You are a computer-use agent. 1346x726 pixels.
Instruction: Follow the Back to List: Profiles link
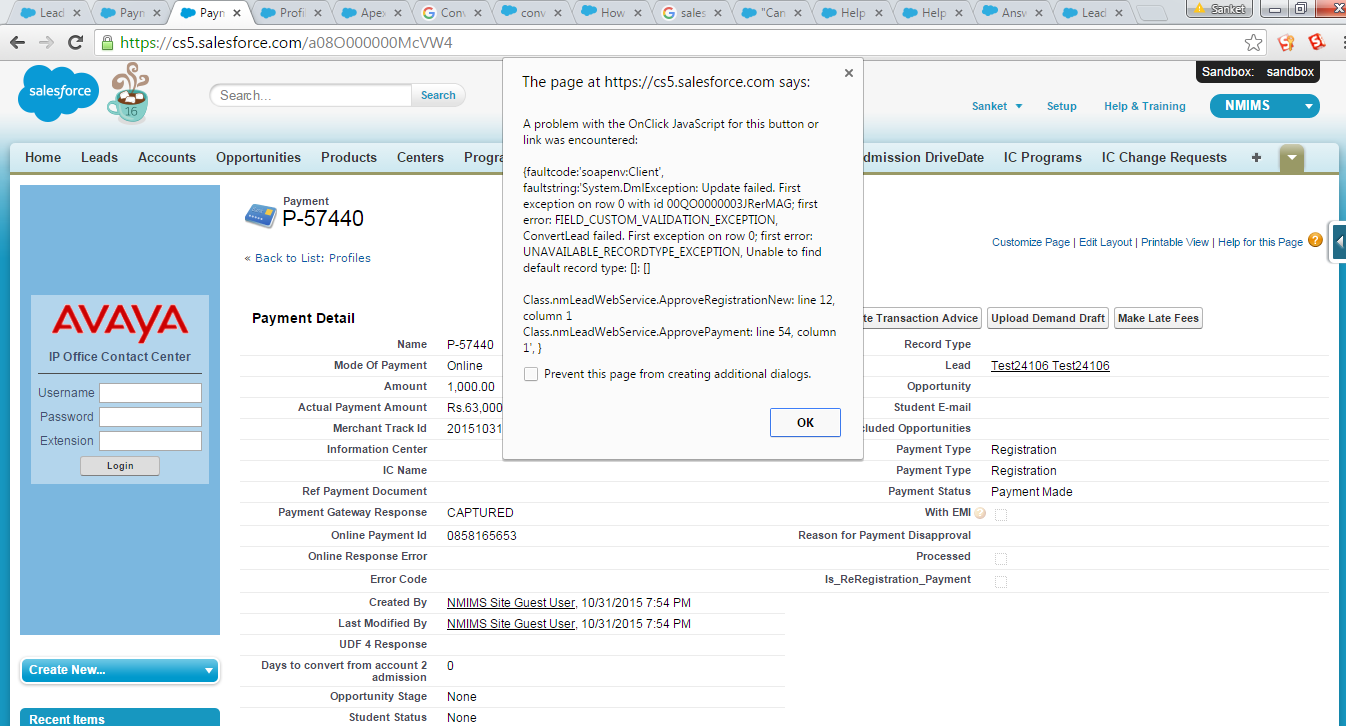point(308,258)
